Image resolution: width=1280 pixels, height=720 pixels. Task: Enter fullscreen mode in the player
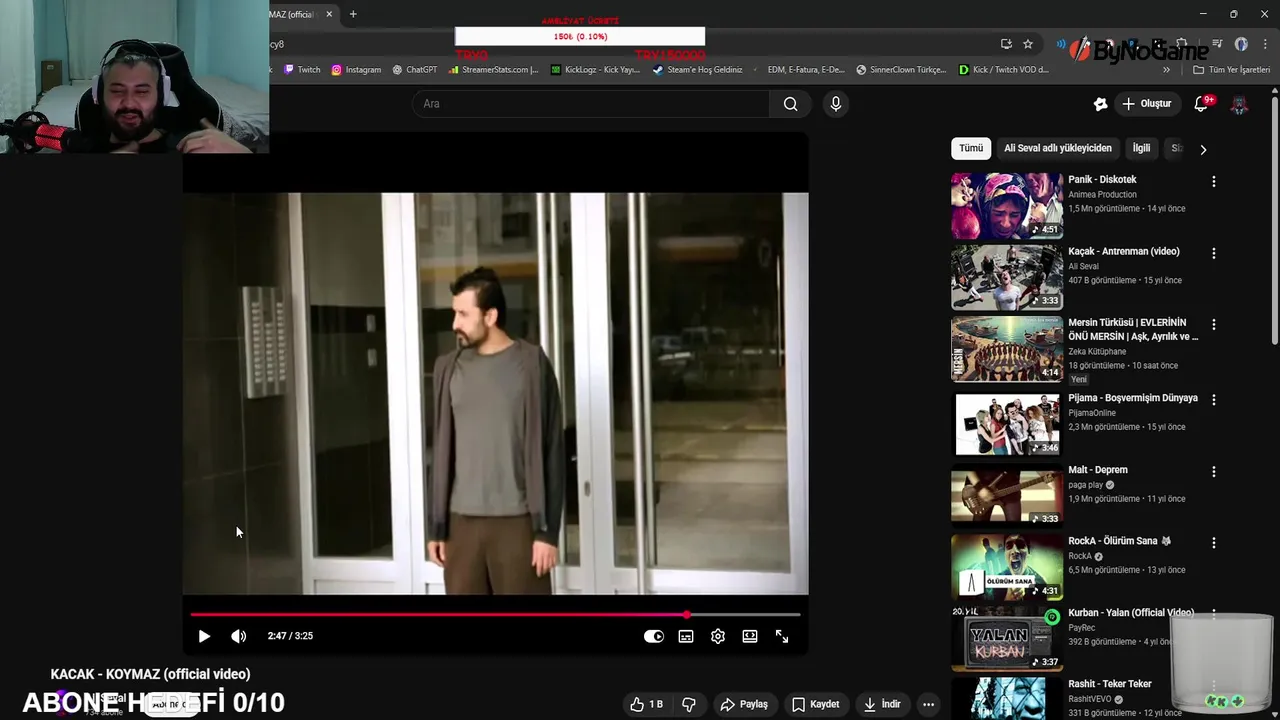782,636
